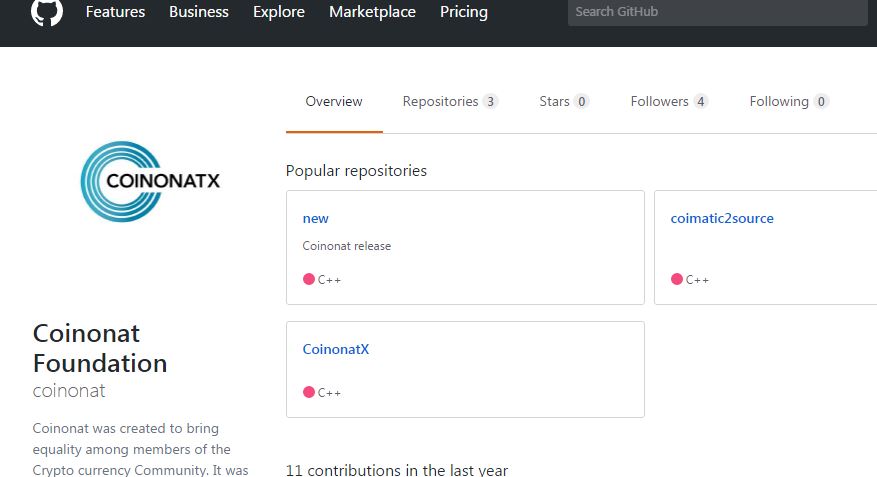Screen dimensions: 877x477
Task: Switch to the Overview tab
Action: (334, 101)
